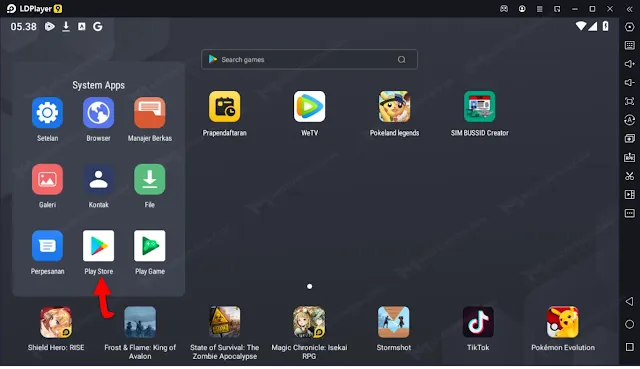The width and height of the screenshot is (640, 369).
Task: Click the multi-window title bar icon
Action: [x=557, y=9]
